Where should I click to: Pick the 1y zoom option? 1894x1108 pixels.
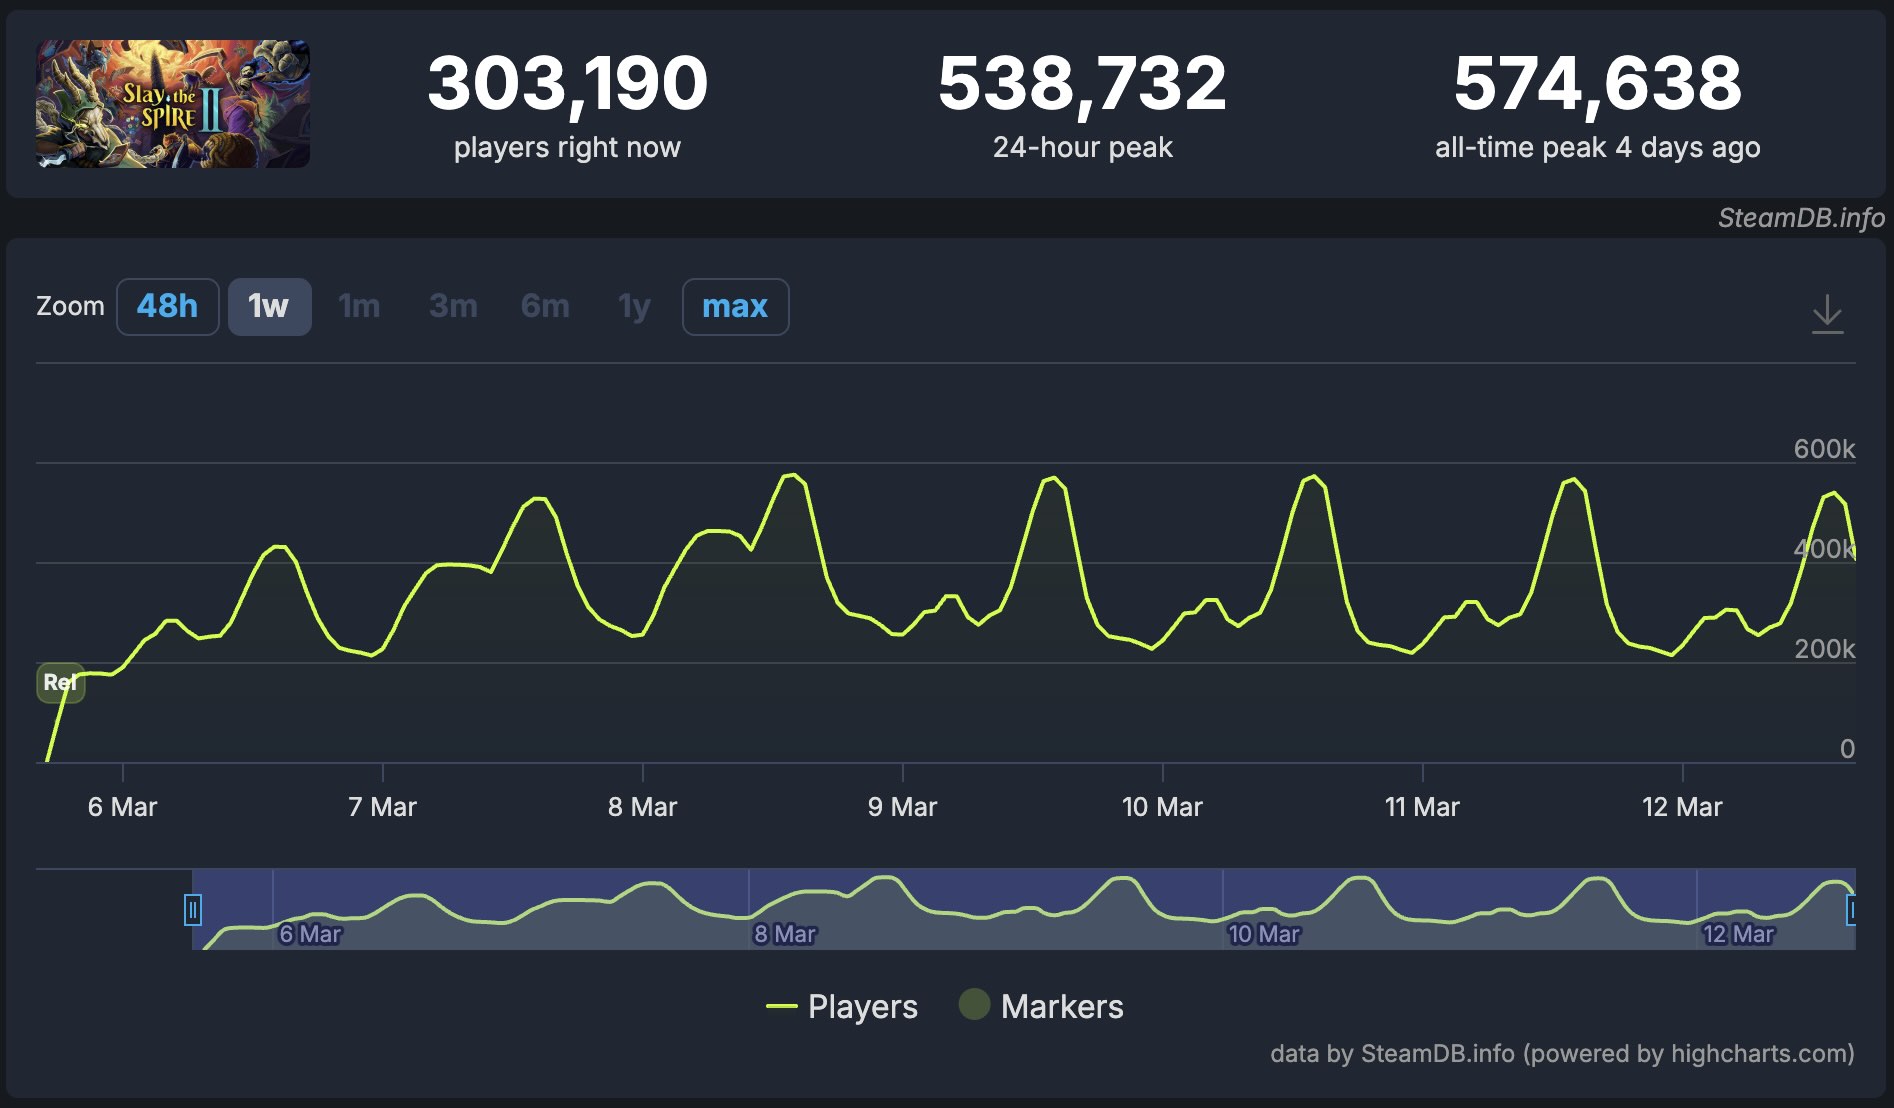[x=634, y=306]
